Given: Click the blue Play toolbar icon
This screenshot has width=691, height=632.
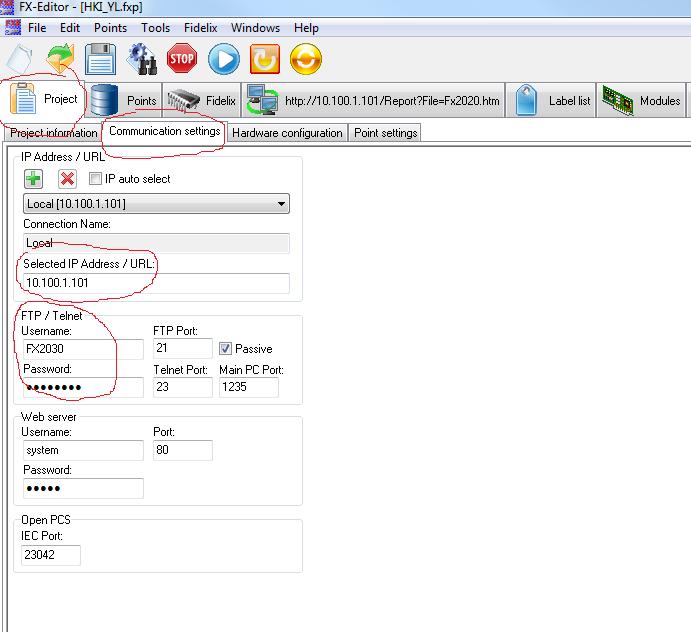Looking at the screenshot, I should 224,59.
